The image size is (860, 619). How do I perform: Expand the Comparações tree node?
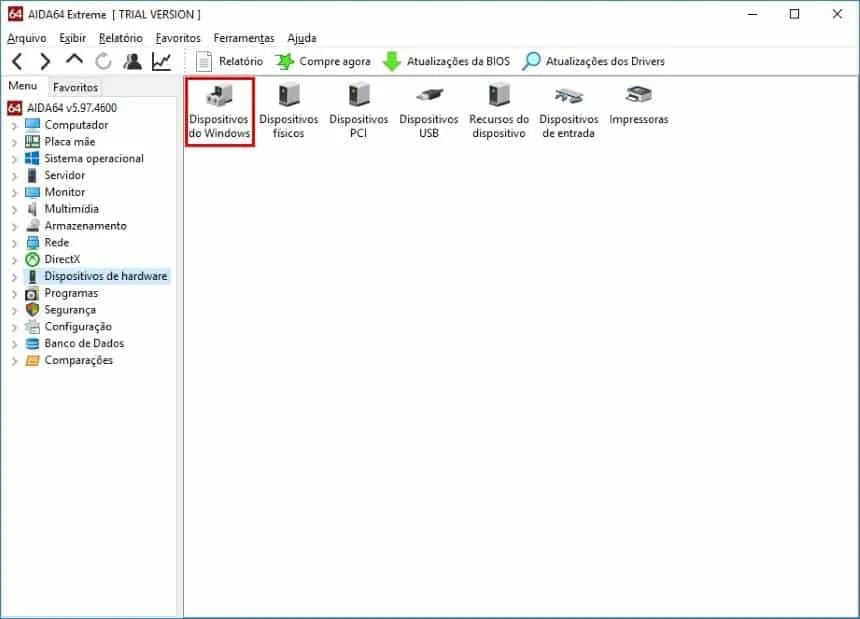tap(15, 361)
